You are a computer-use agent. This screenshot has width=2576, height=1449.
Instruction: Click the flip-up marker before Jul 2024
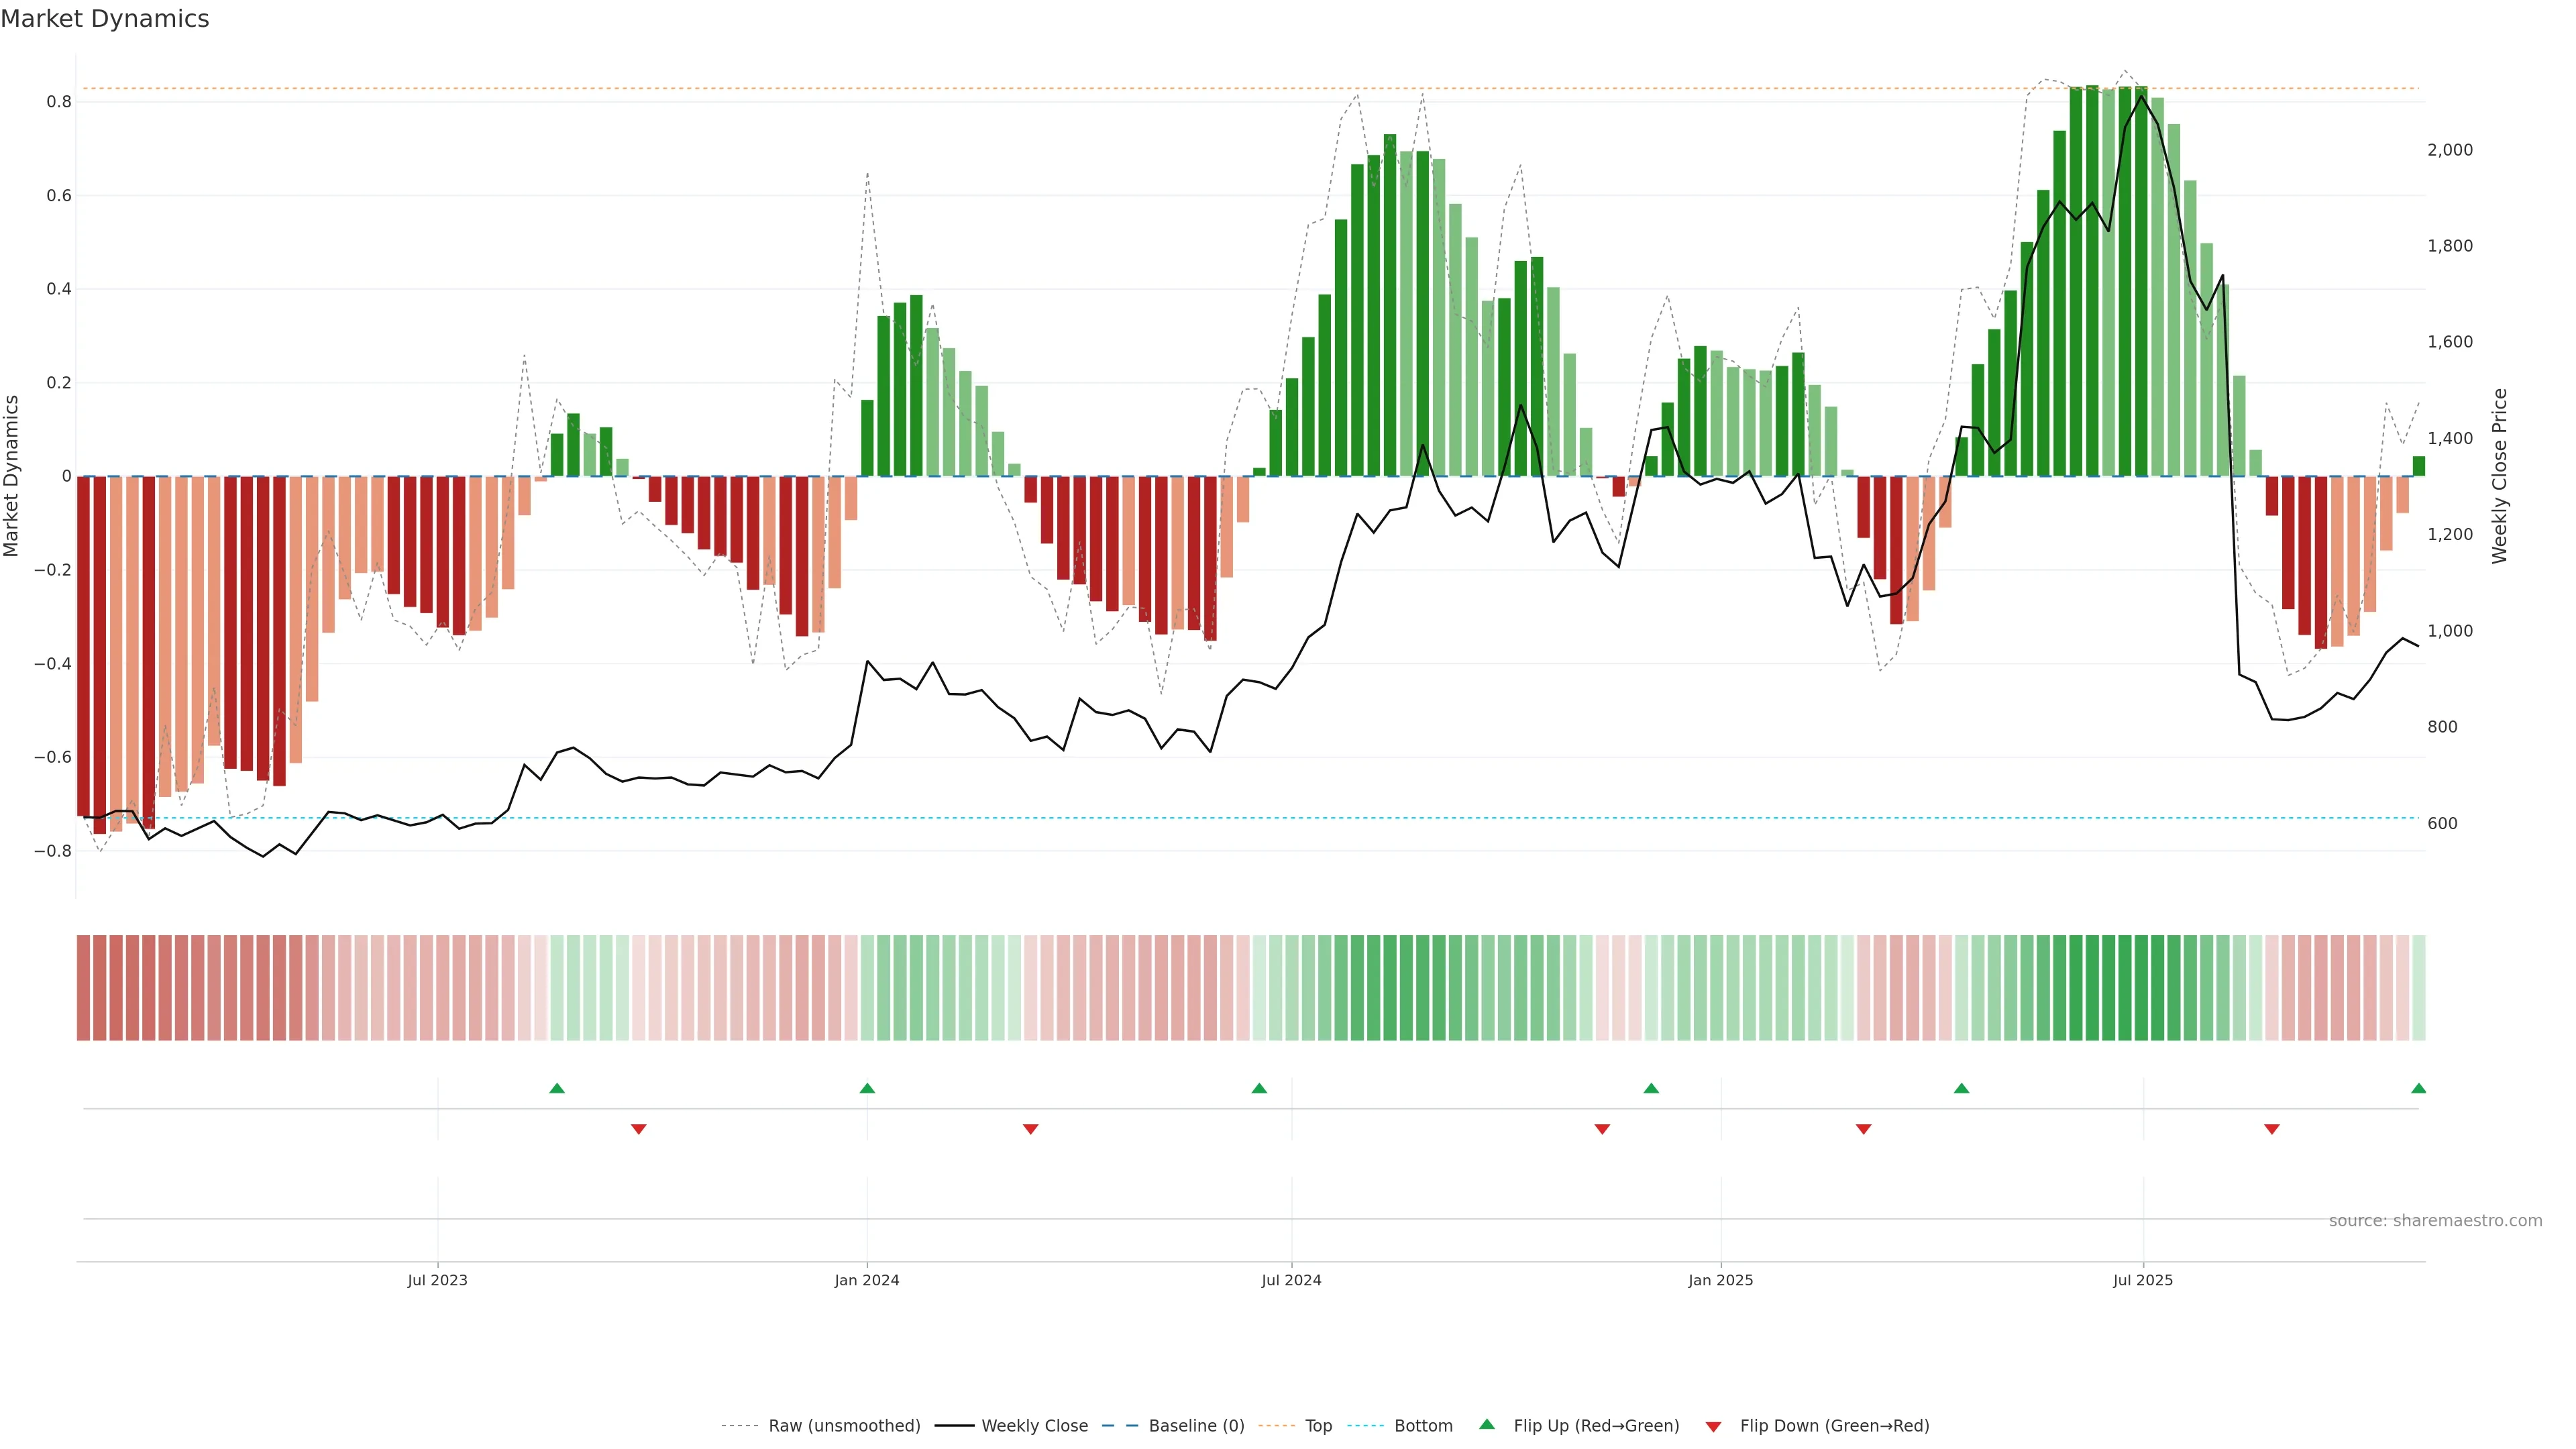[x=1259, y=1088]
